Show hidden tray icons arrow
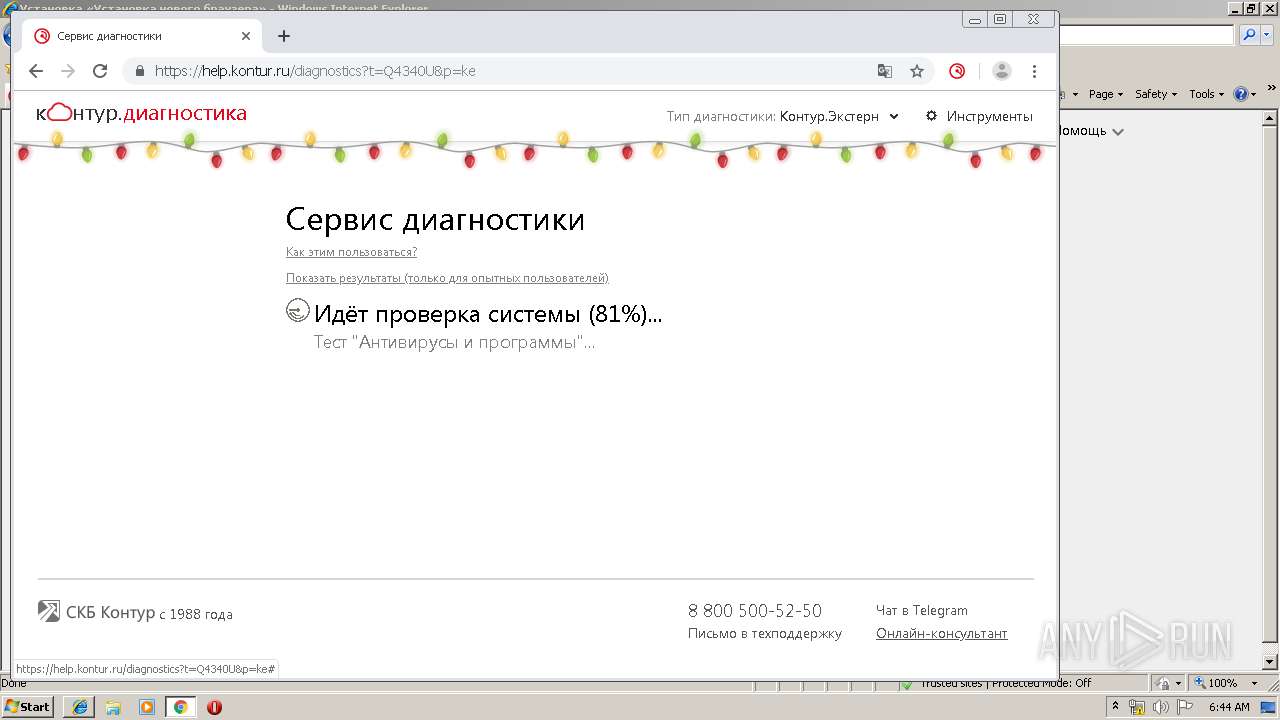The height and width of the screenshot is (720, 1280). tap(1116, 706)
